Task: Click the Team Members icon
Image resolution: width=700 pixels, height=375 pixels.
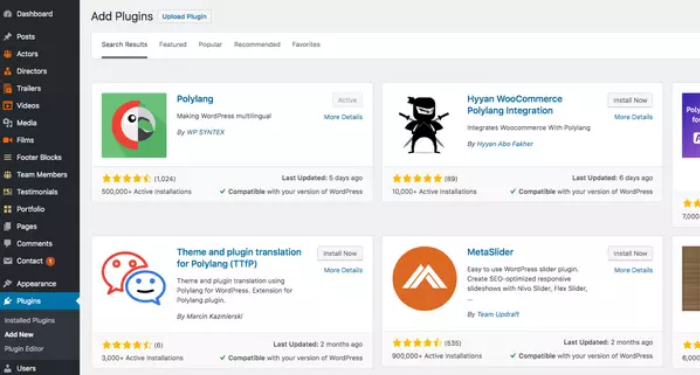Action: (x=7, y=175)
